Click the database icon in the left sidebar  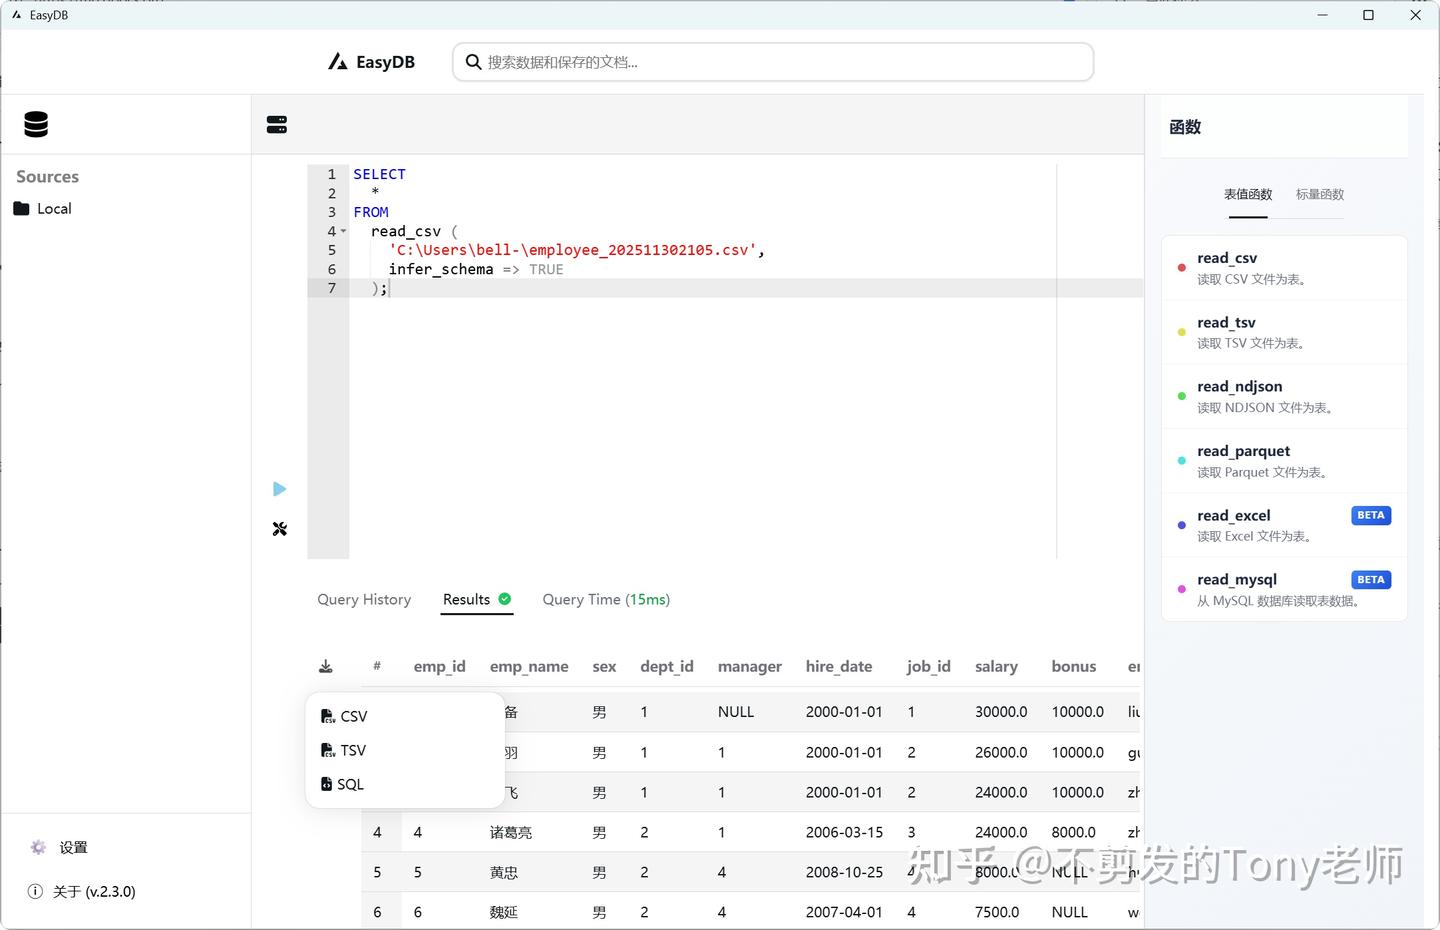tap(35, 123)
